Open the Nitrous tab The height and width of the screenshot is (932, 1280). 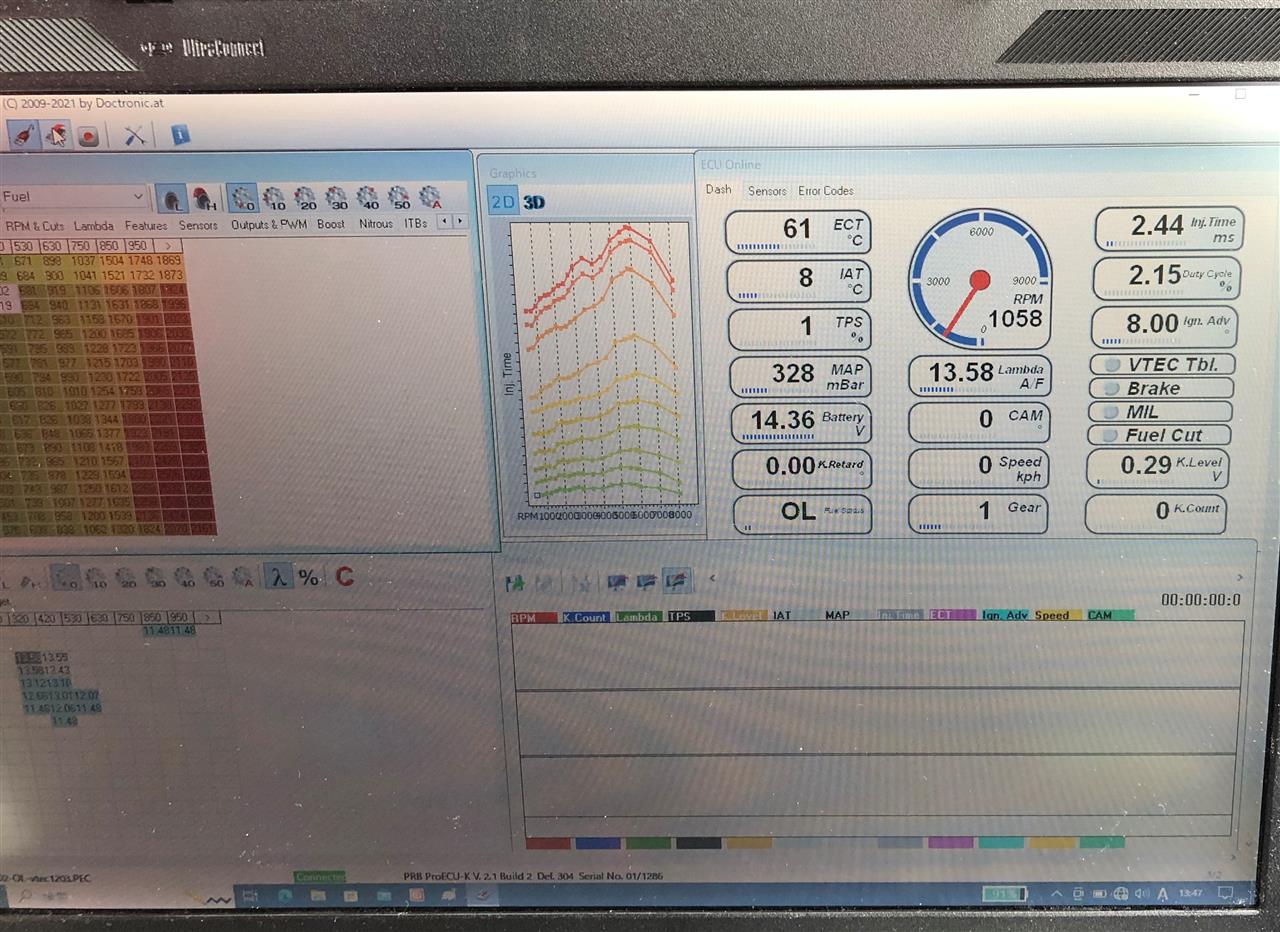pyautogui.click(x=375, y=224)
